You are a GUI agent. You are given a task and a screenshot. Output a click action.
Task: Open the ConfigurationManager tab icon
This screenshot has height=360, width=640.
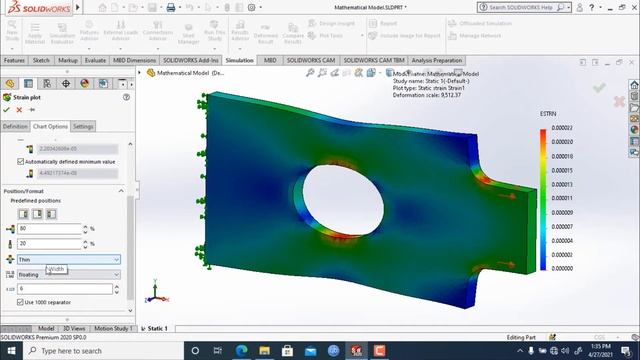[x=47, y=84]
